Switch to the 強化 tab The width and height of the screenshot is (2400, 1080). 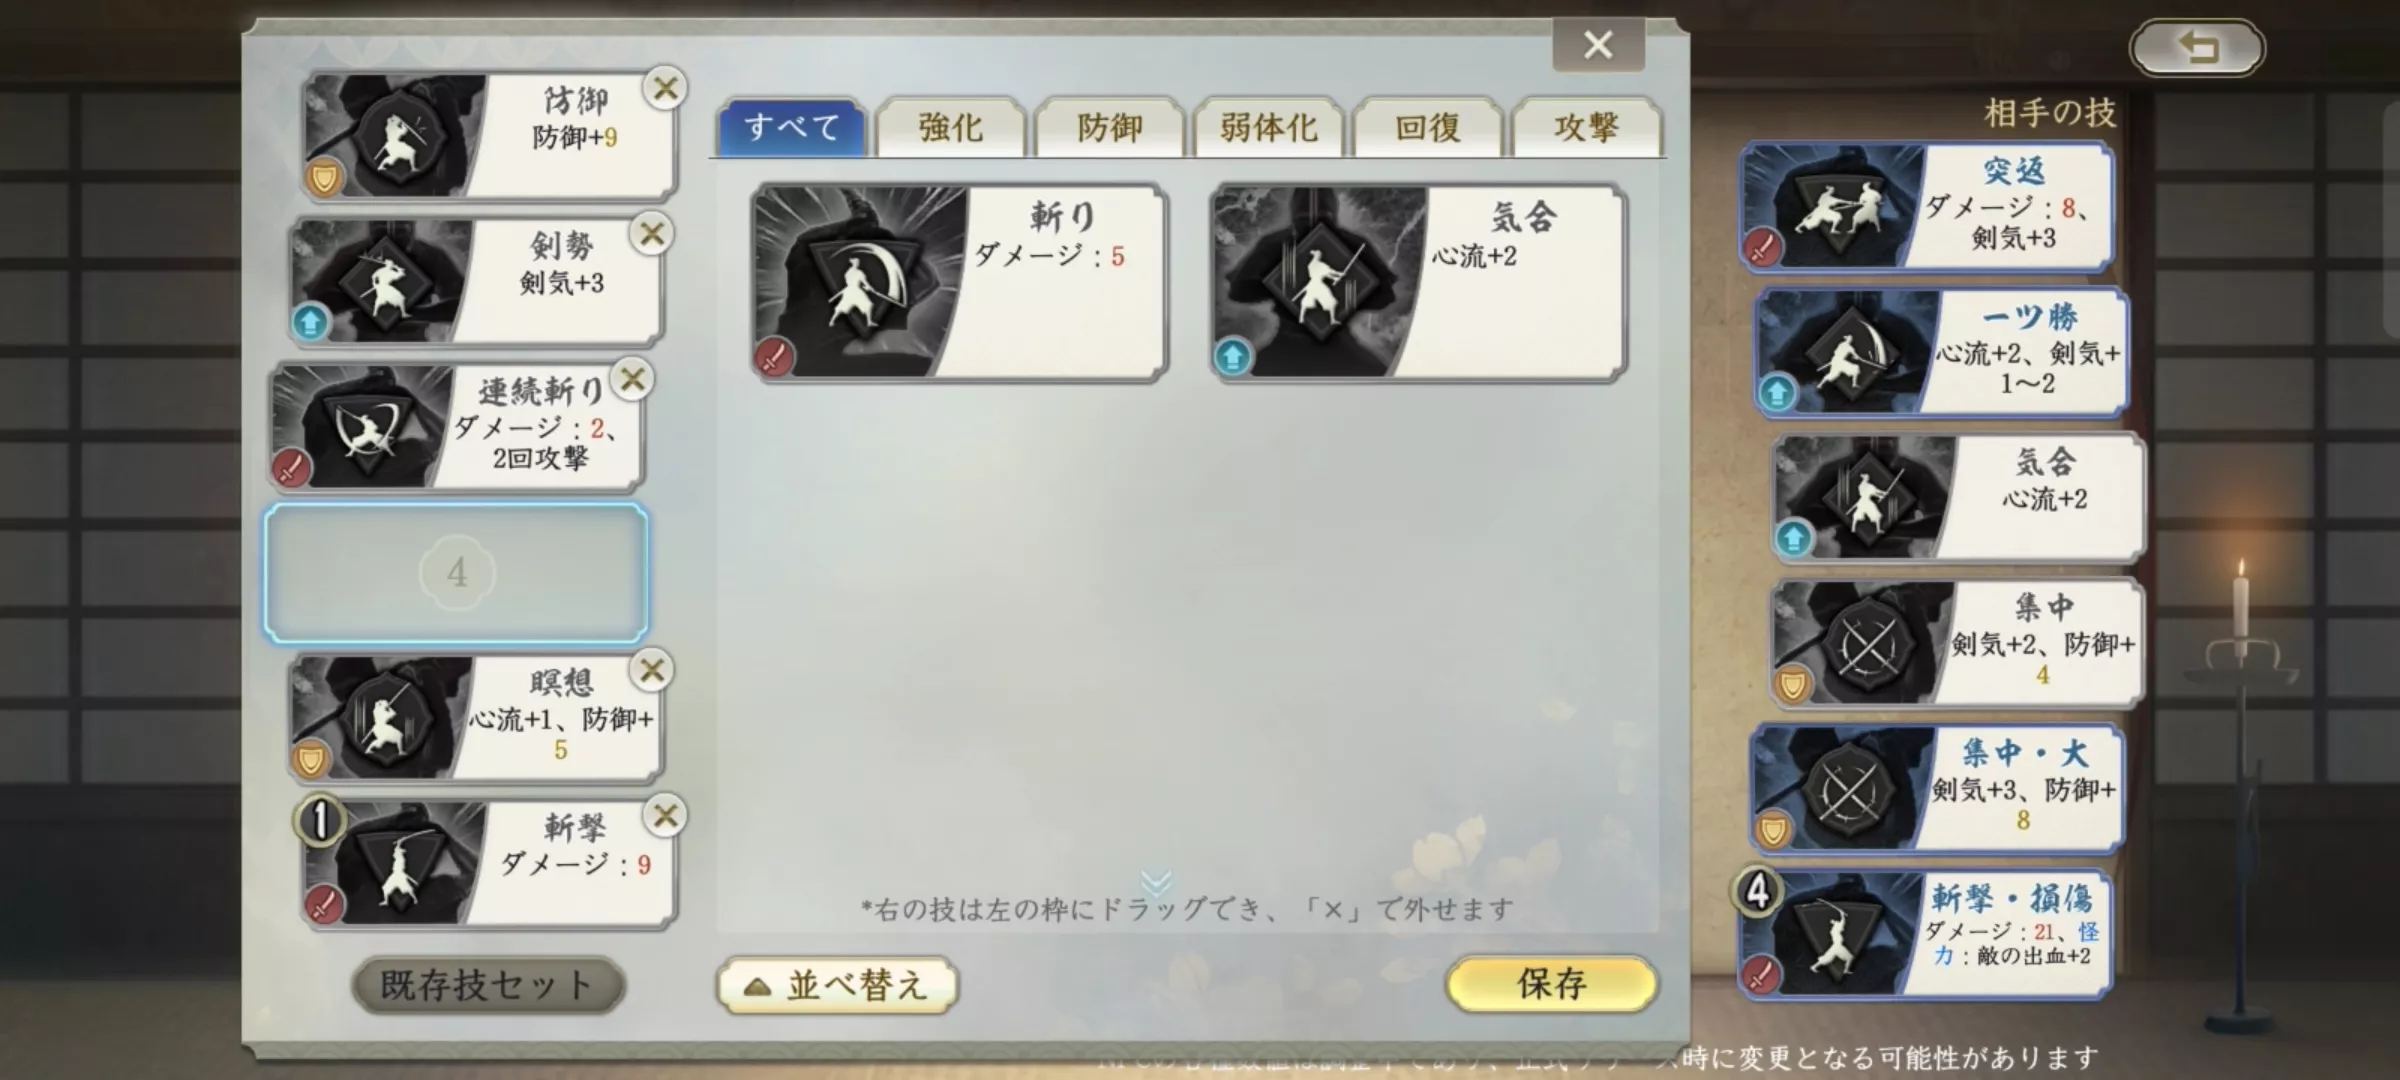tap(951, 128)
